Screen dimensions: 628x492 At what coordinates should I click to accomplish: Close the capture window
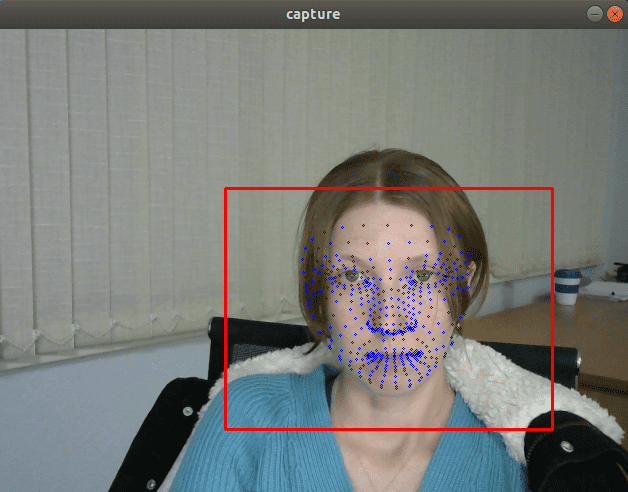pos(614,14)
